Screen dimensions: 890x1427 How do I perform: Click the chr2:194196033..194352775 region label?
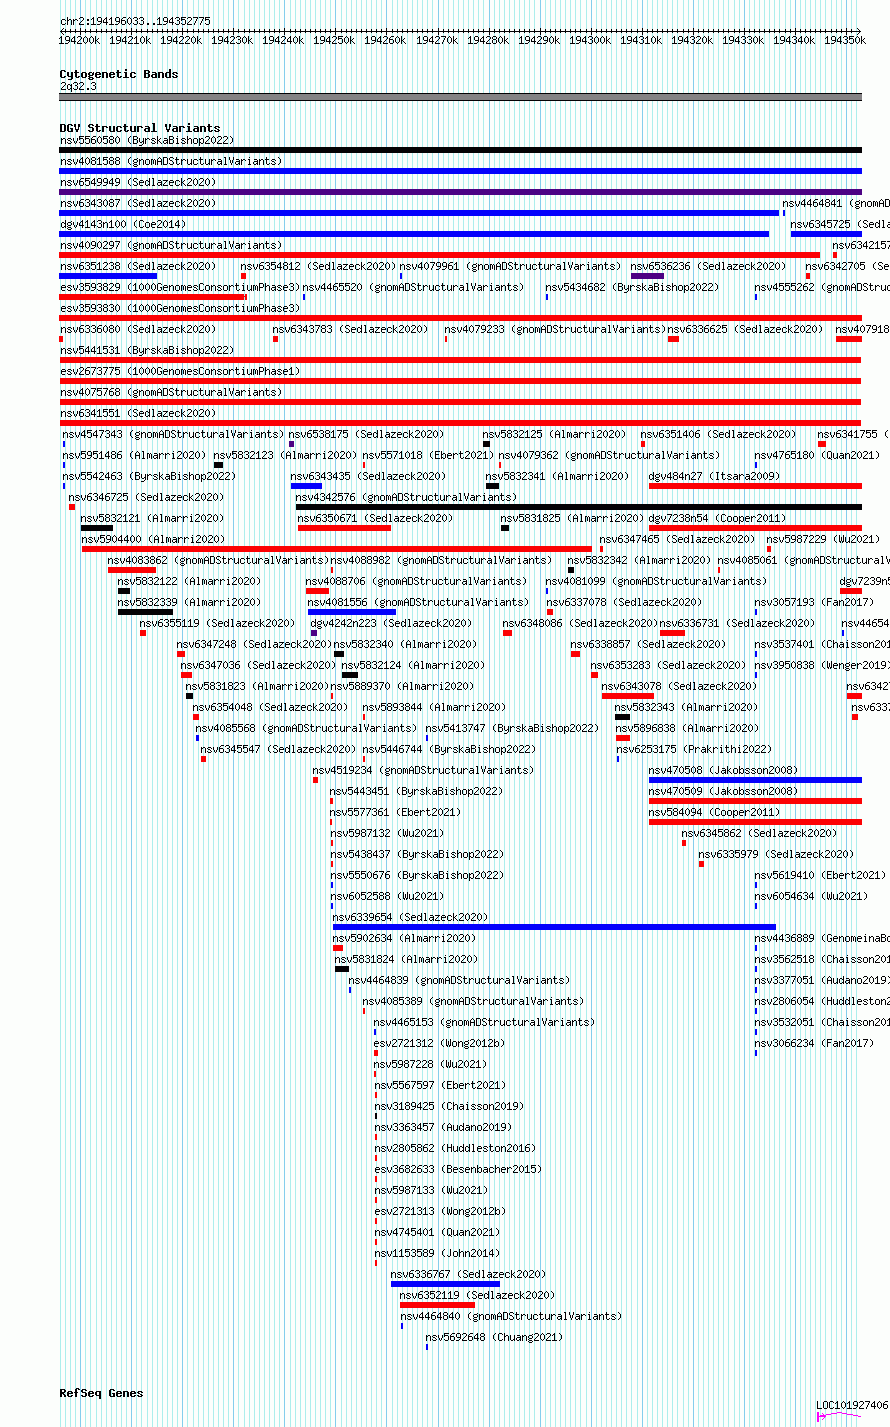[135, 21]
